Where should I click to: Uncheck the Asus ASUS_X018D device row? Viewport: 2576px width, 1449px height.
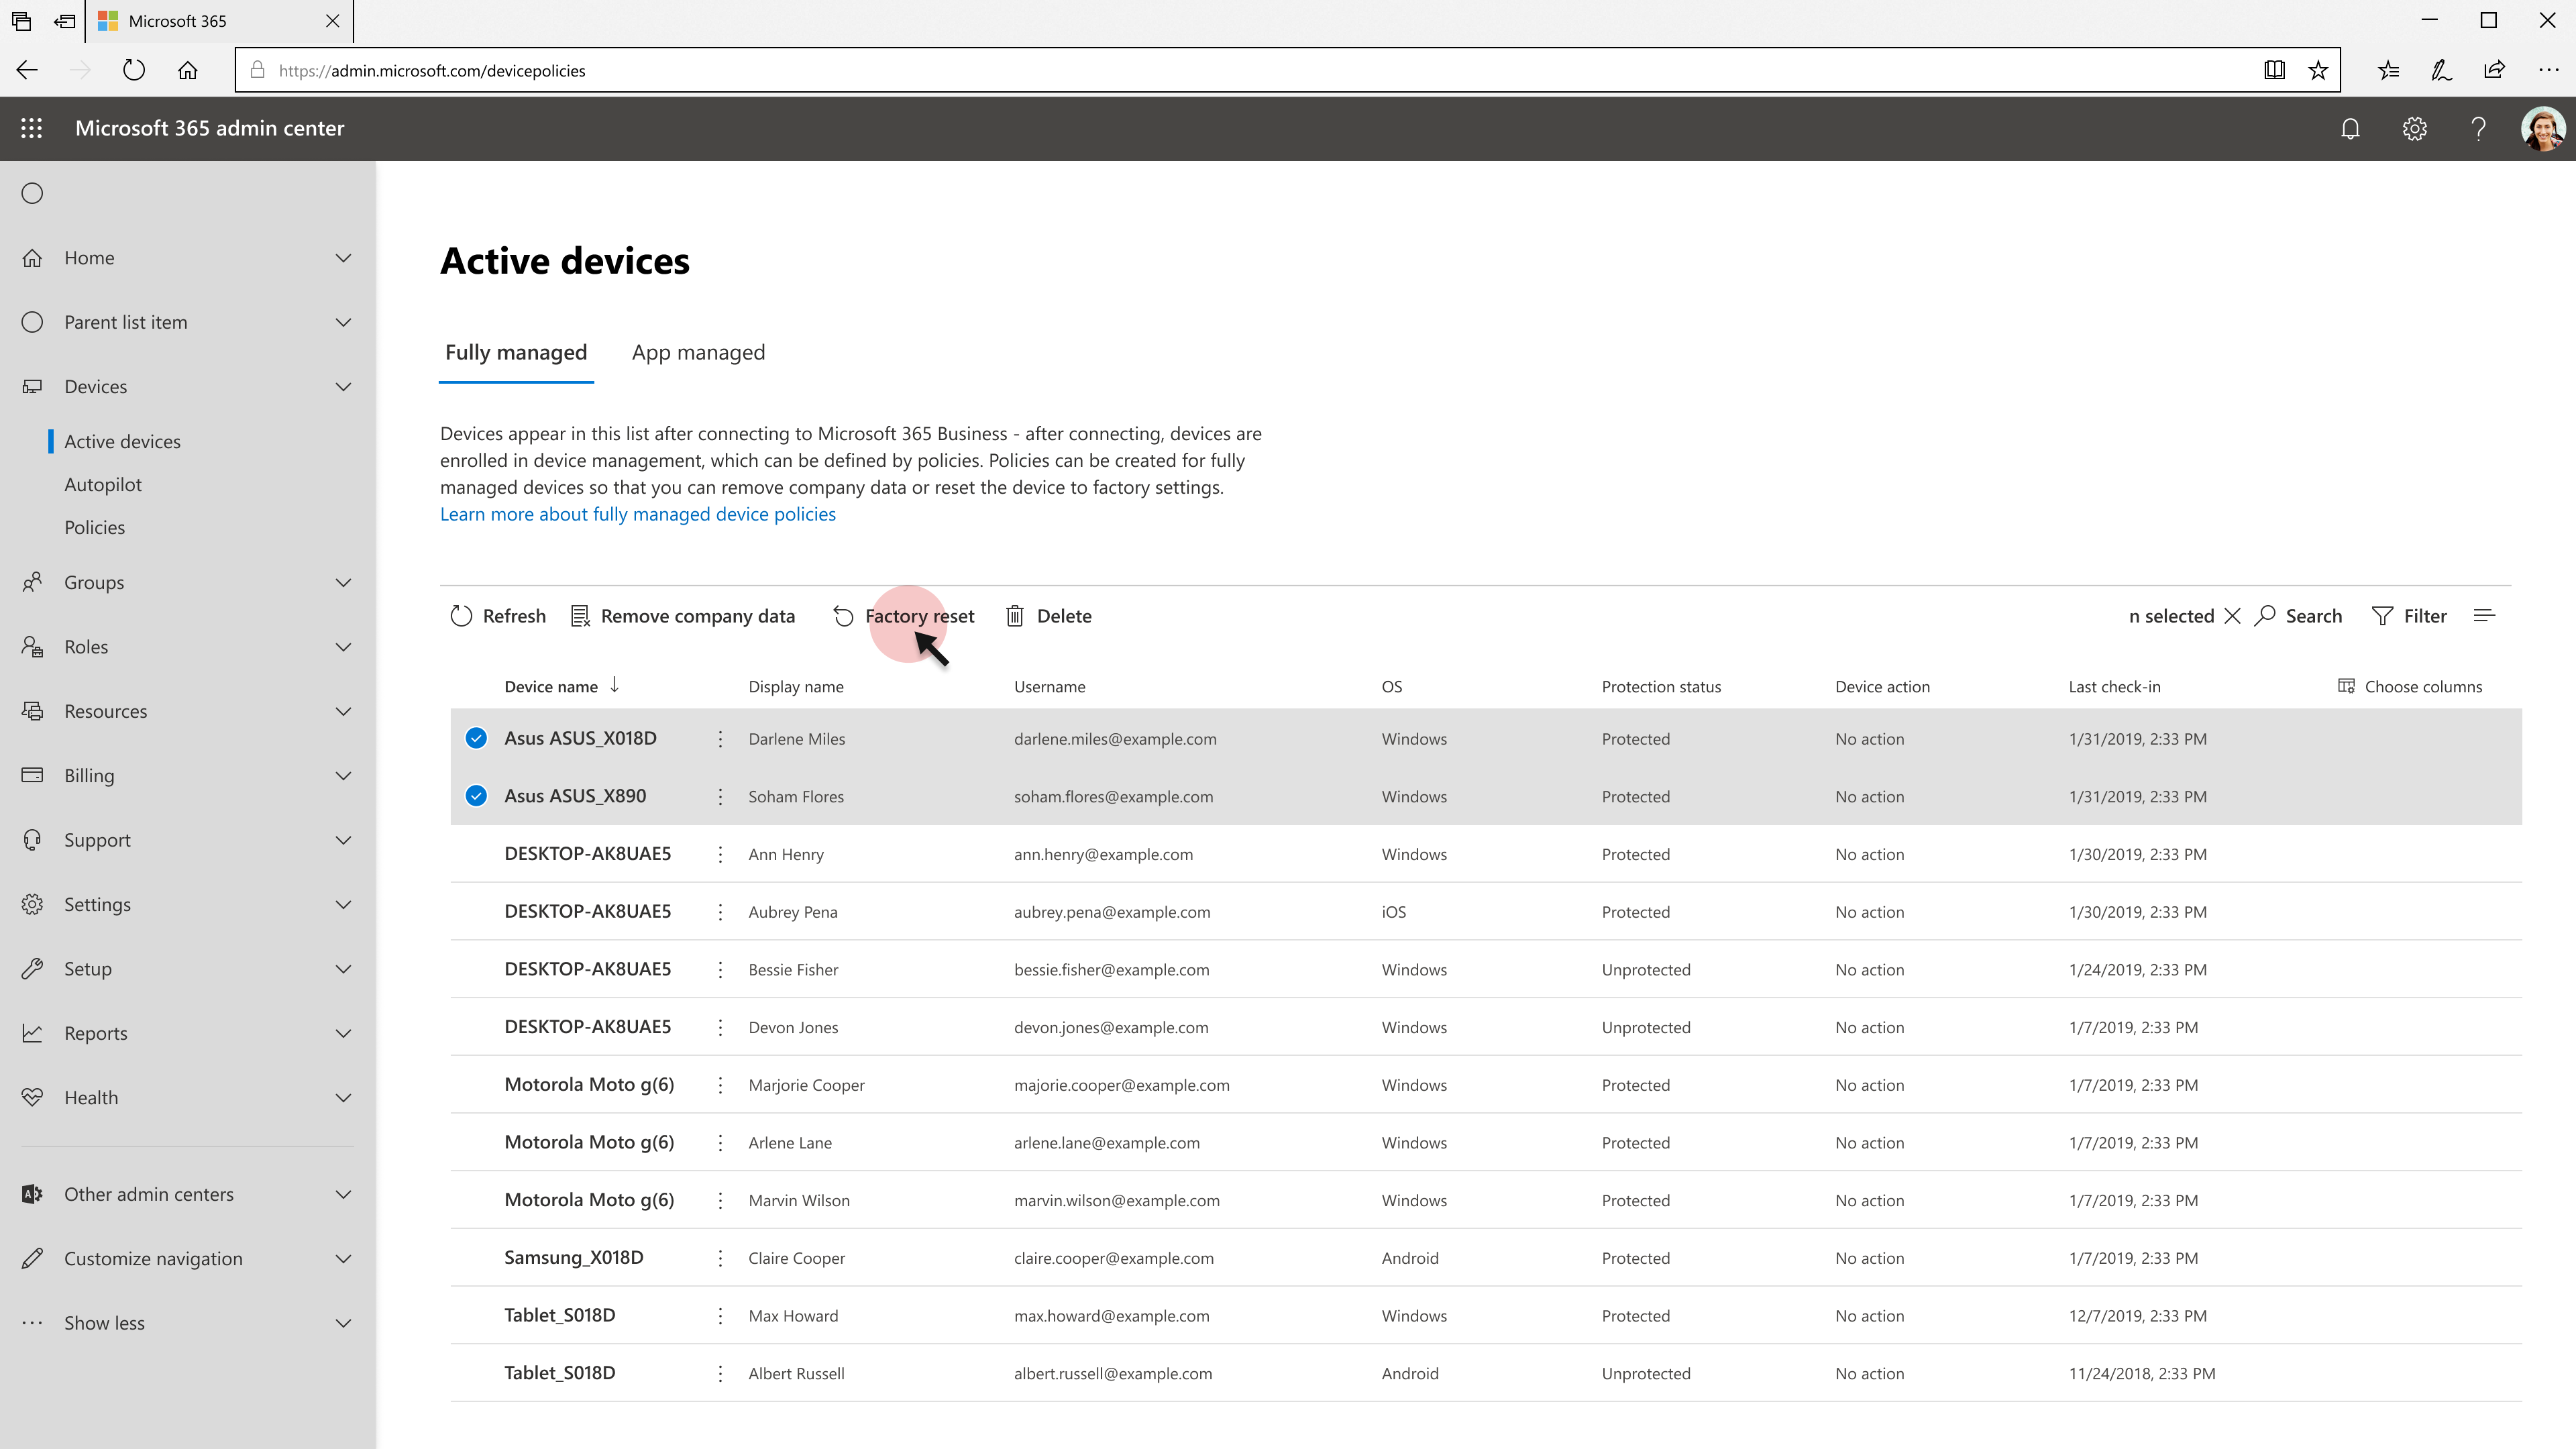(475, 738)
